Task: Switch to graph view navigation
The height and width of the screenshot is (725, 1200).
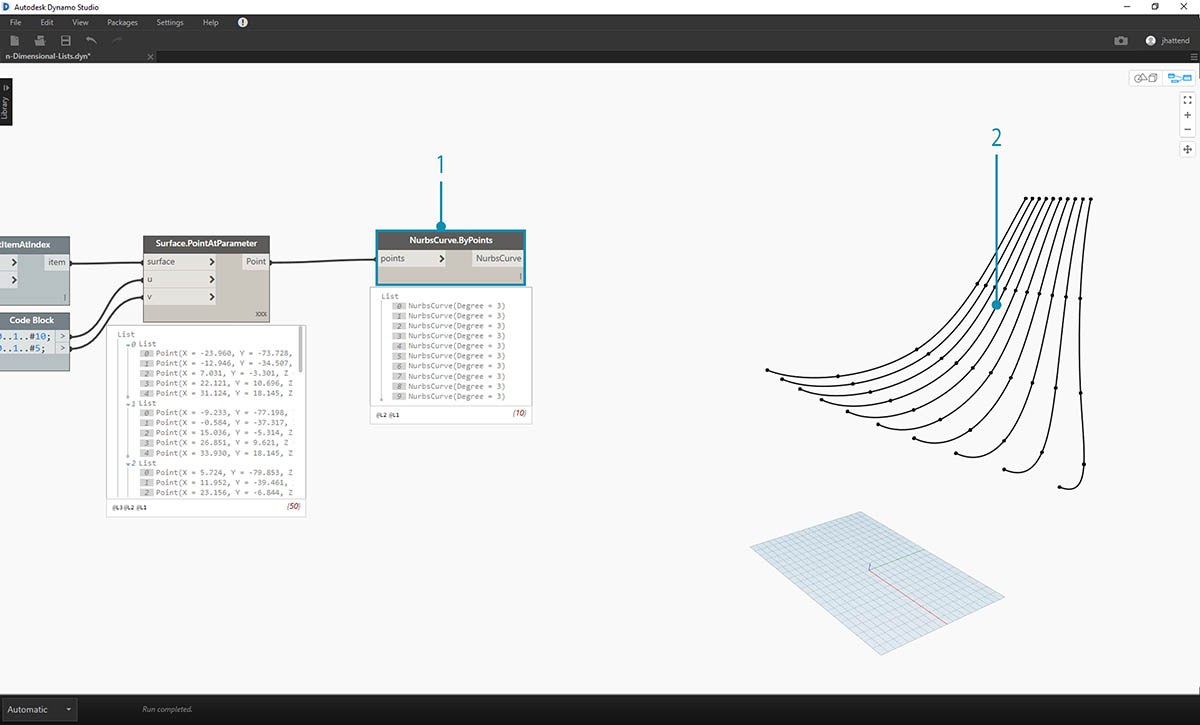Action: click(1179, 78)
